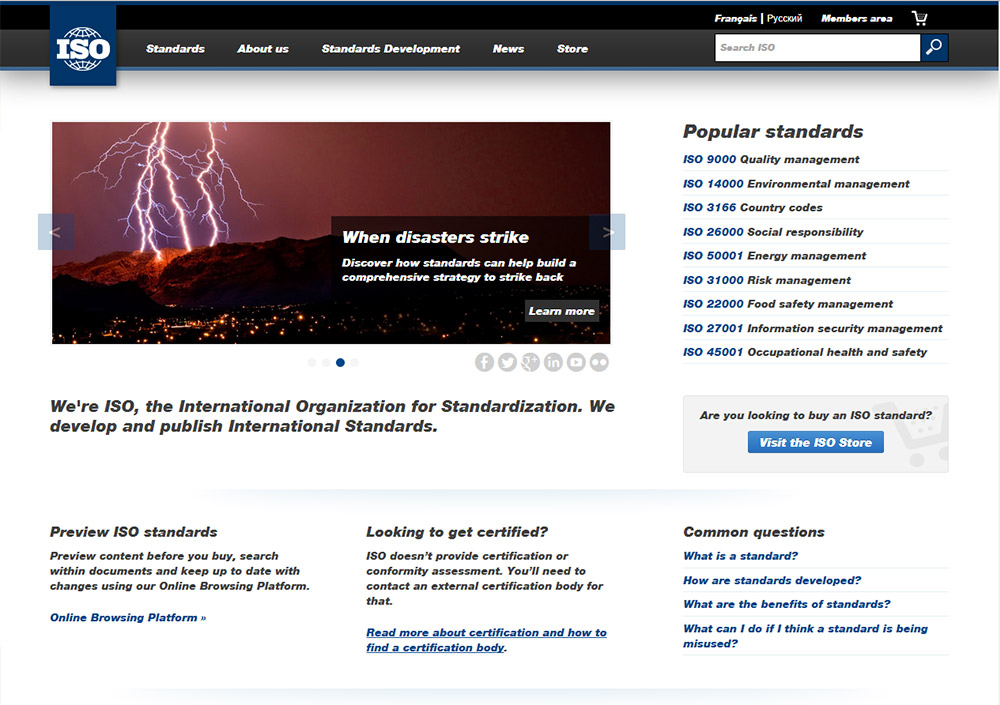Open ISO's Flickr icon
This screenshot has height=705, width=1000.
pos(599,362)
